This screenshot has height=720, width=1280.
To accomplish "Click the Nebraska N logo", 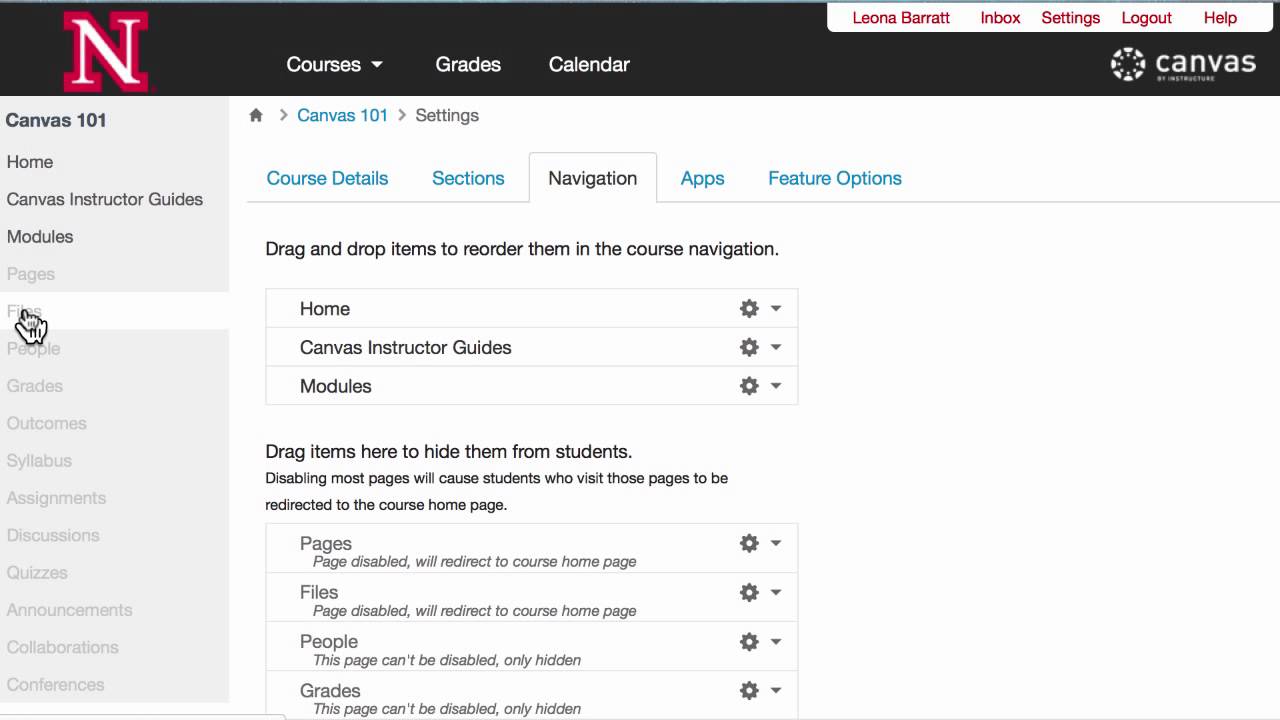I will (x=105, y=52).
